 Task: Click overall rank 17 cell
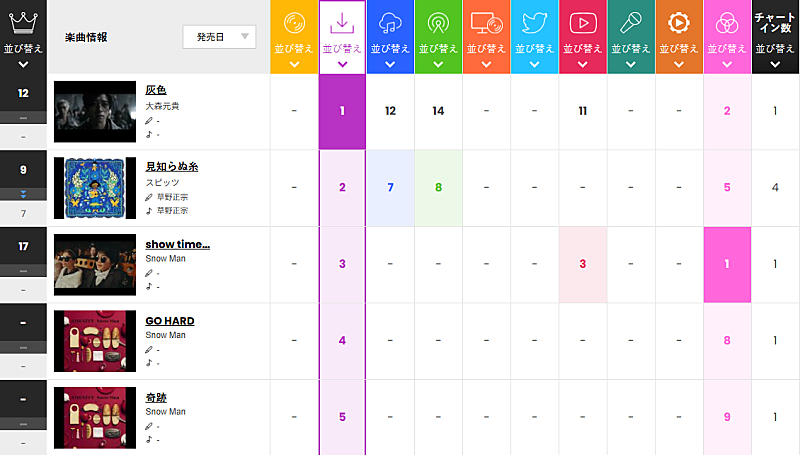pos(23,246)
